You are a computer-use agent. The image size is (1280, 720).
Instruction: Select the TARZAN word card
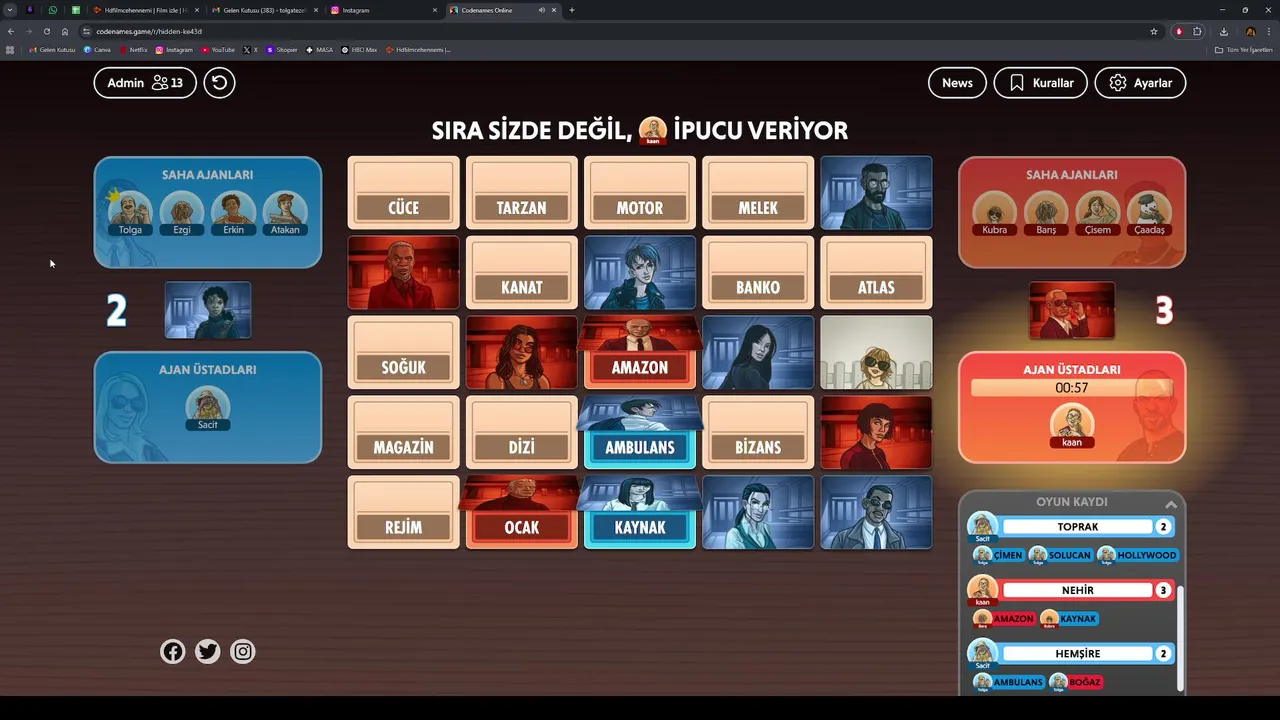[521, 193]
